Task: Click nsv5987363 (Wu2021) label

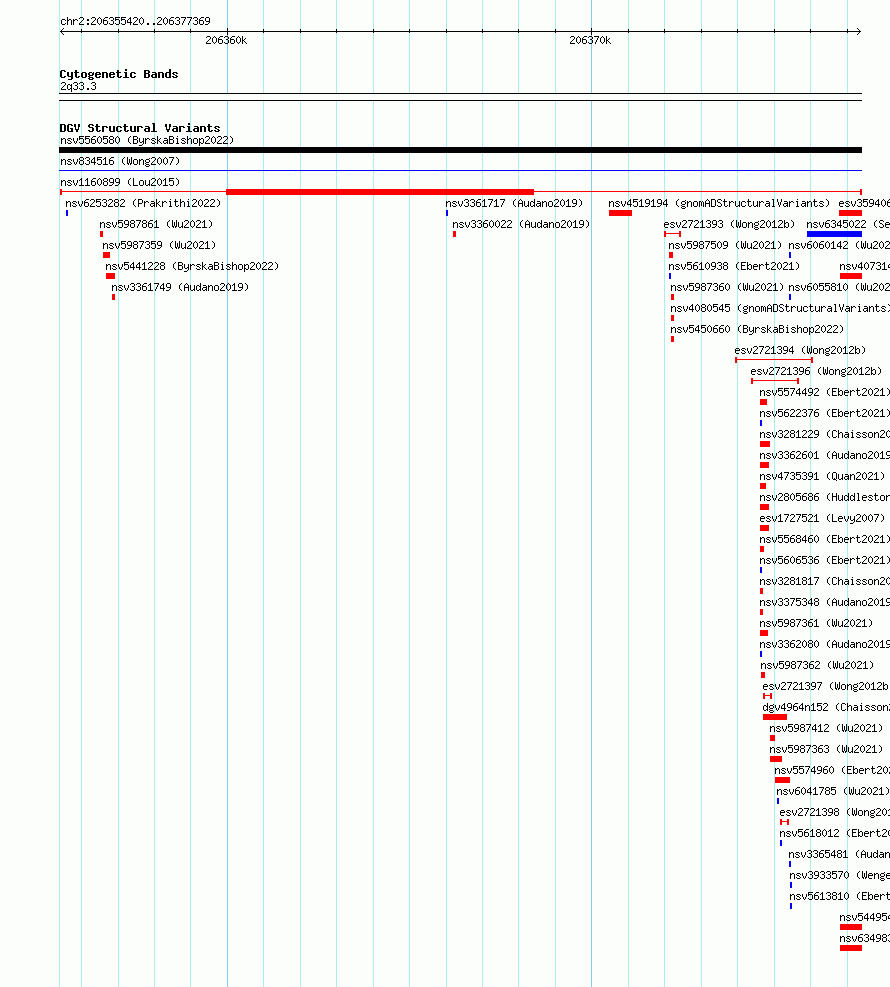Action: pos(826,749)
